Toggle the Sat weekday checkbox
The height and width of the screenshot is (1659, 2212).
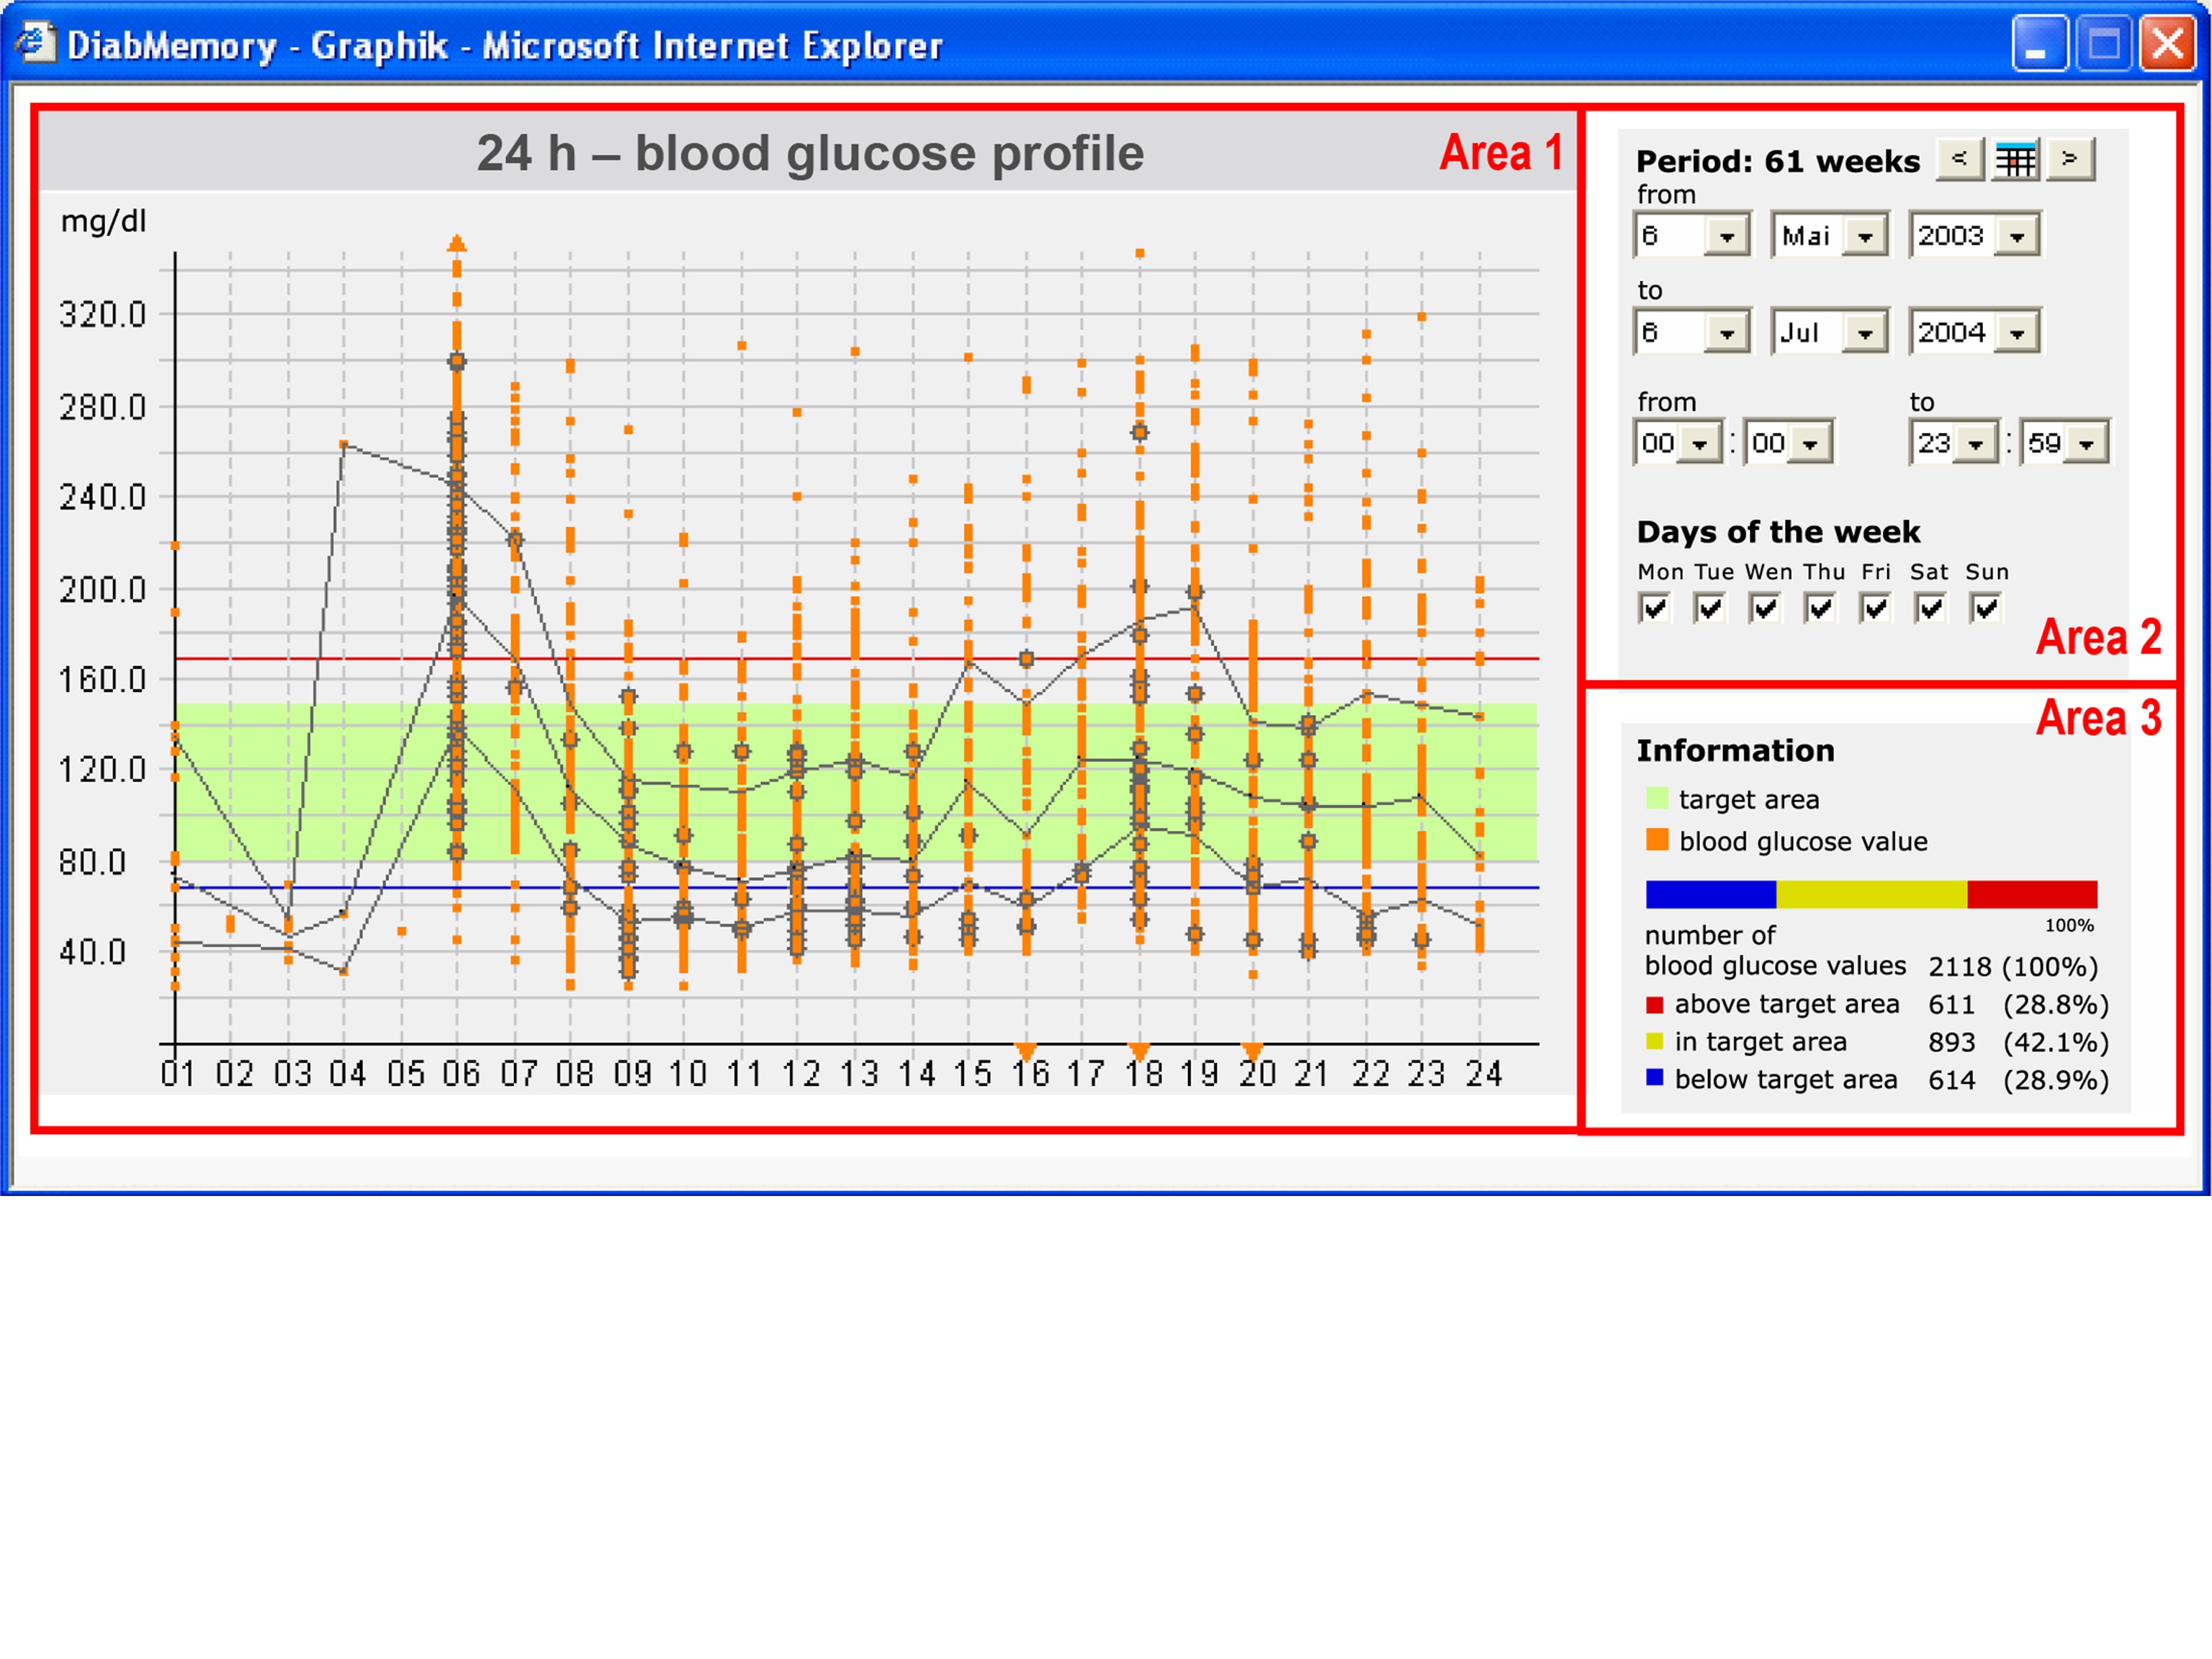1930,607
